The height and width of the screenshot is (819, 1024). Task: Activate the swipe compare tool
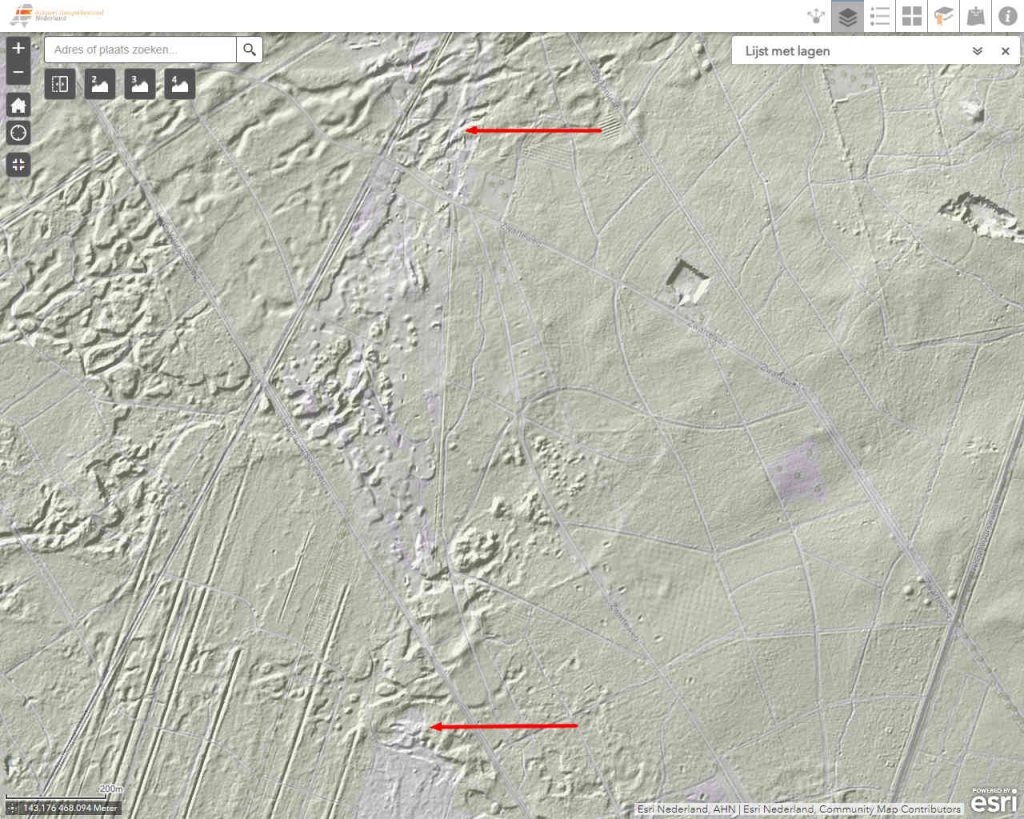tap(59, 84)
